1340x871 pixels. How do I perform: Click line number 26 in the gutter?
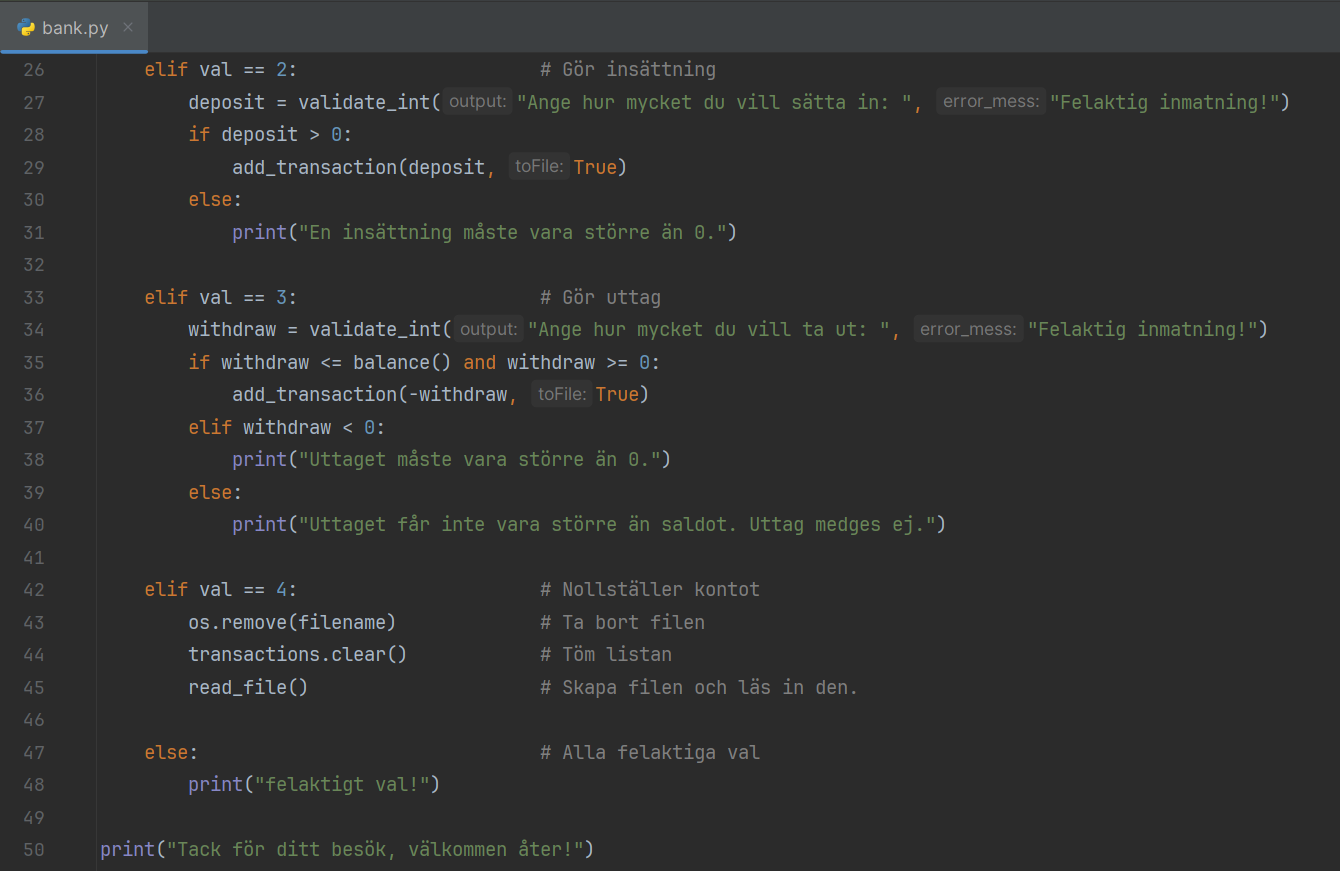(34, 70)
